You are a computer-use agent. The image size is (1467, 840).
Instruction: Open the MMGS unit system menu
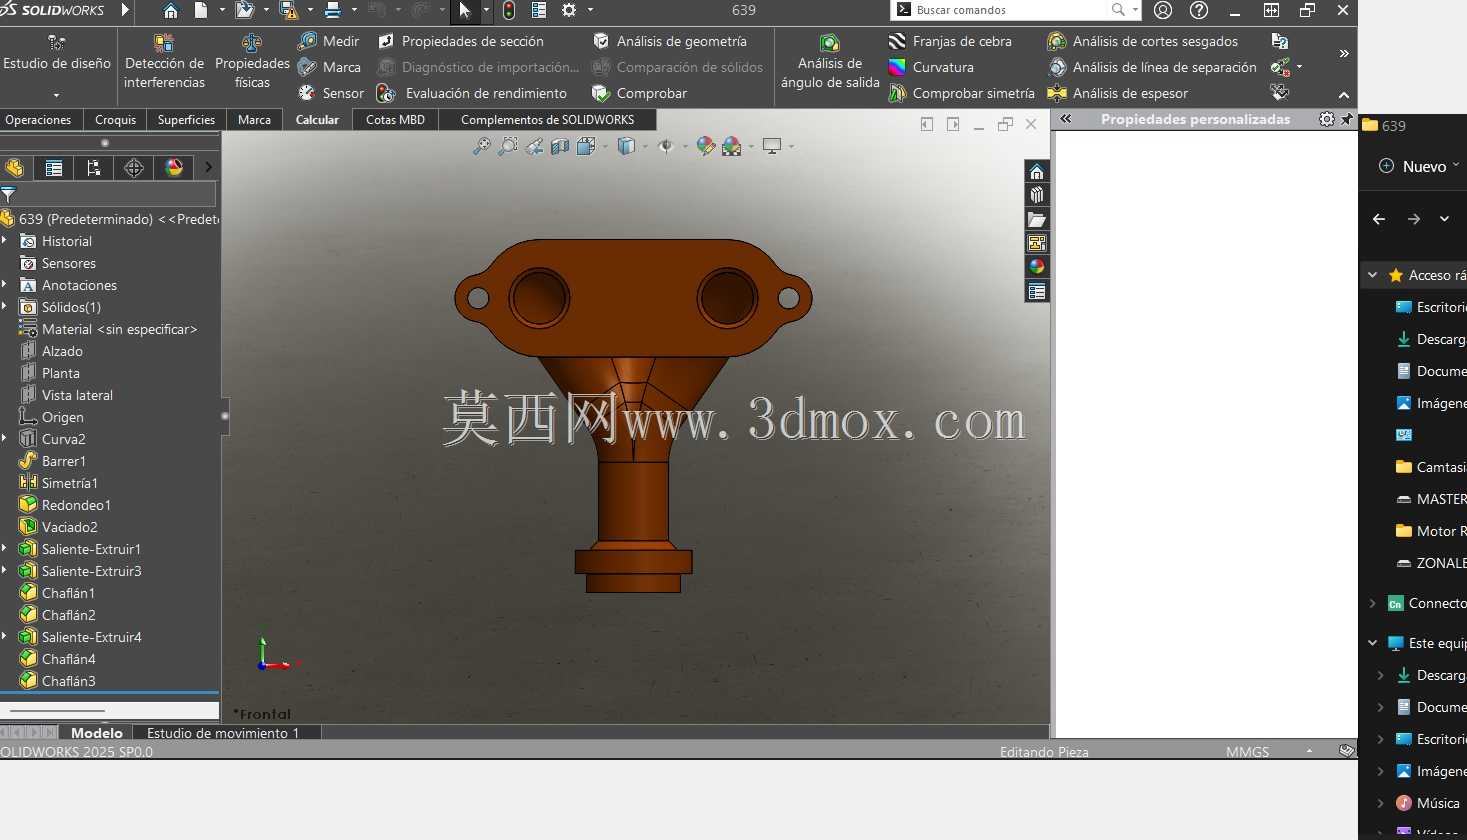(x=1248, y=751)
